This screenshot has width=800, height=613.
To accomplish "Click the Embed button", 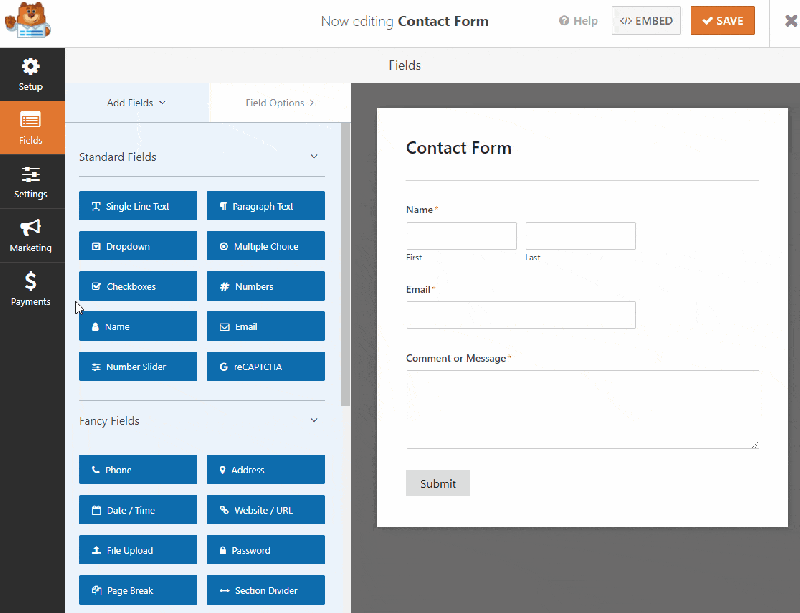I will [x=646, y=19].
